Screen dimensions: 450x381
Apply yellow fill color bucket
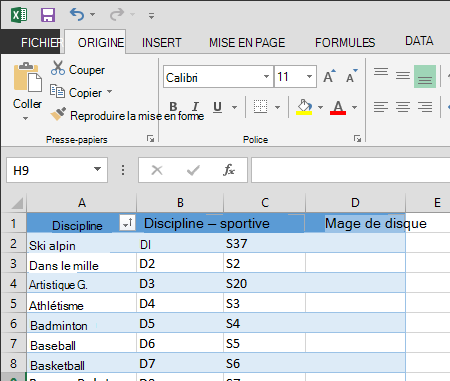(x=304, y=107)
